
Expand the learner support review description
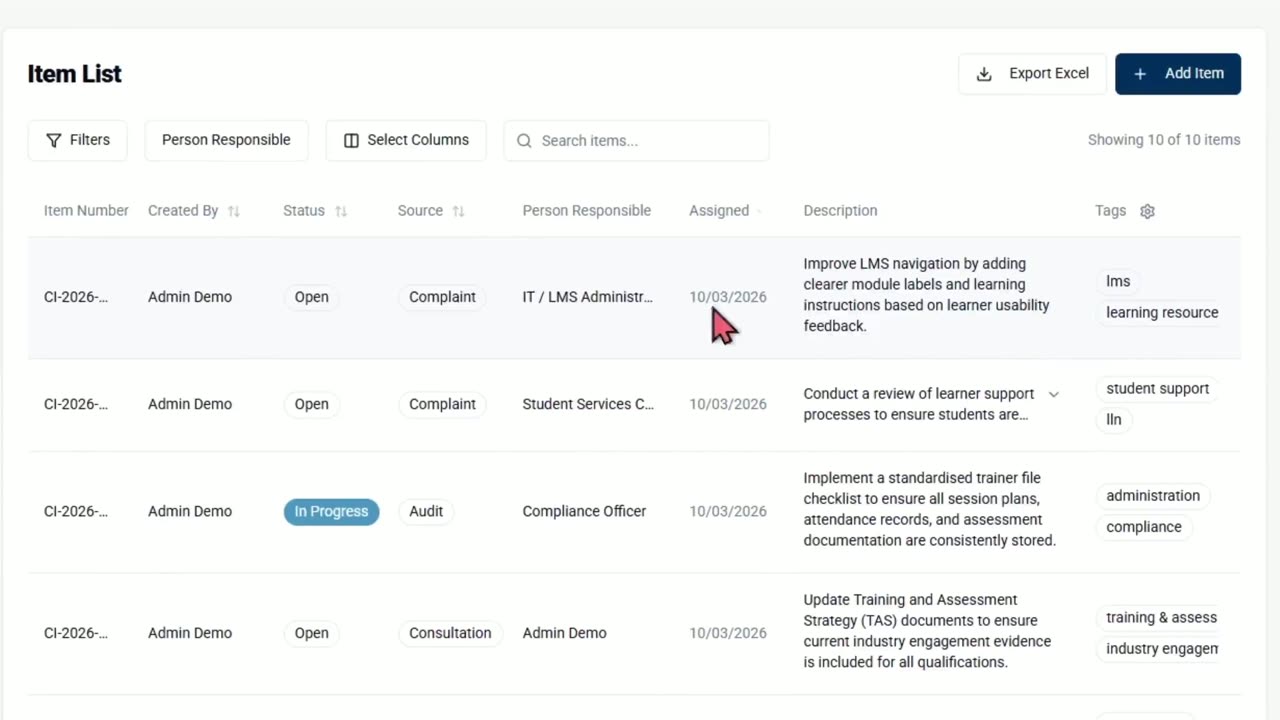pos(1053,394)
